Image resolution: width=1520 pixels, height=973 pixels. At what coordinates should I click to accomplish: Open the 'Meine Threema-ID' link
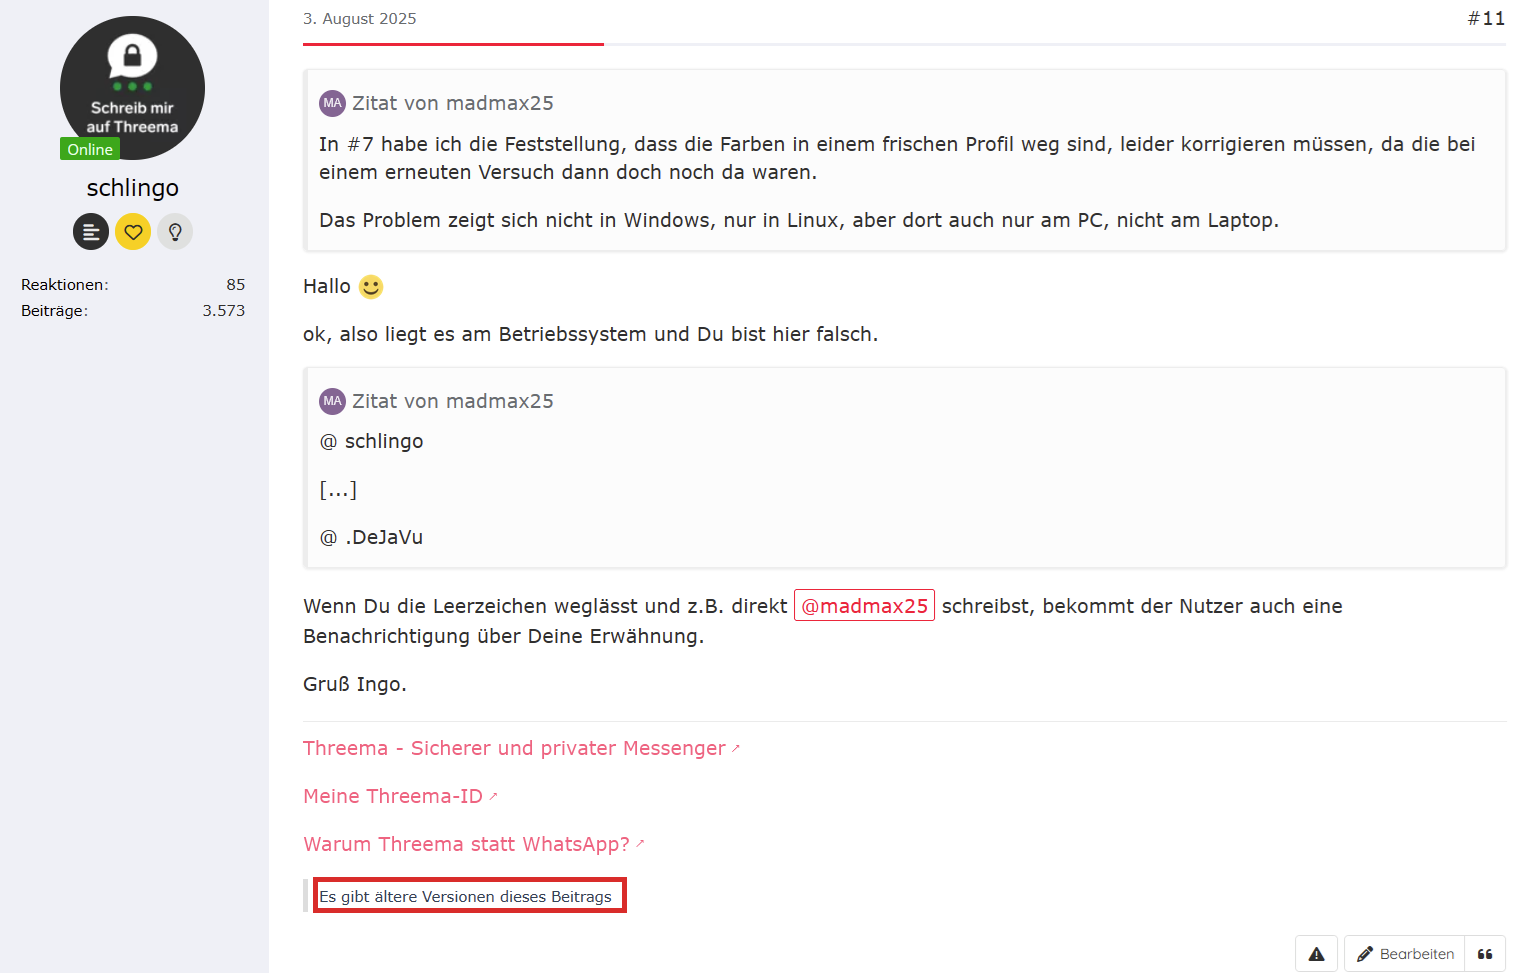click(x=393, y=796)
